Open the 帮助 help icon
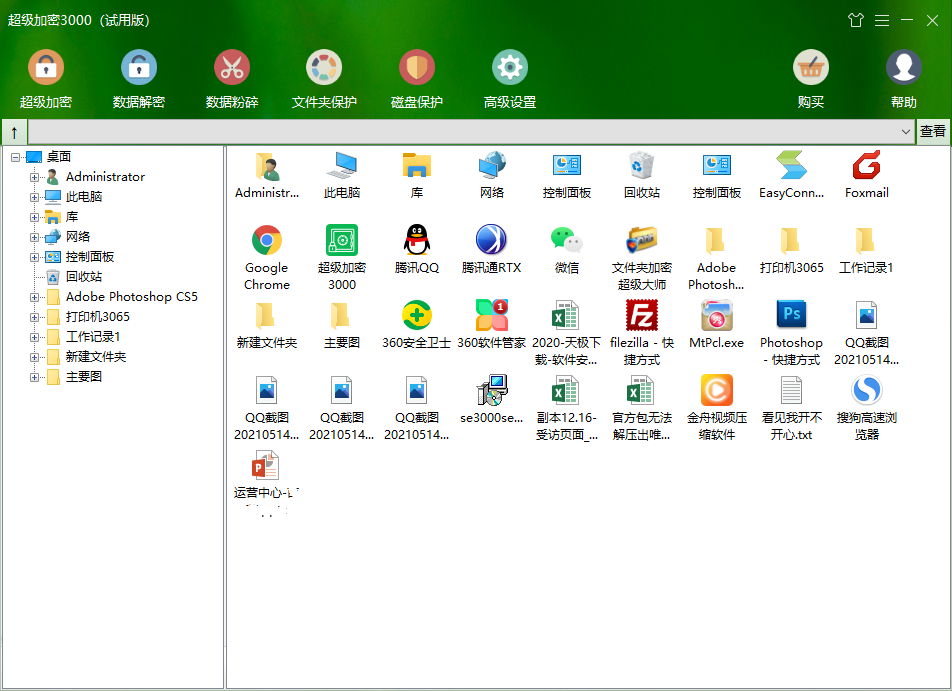952x691 pixels. coord(903,68)
